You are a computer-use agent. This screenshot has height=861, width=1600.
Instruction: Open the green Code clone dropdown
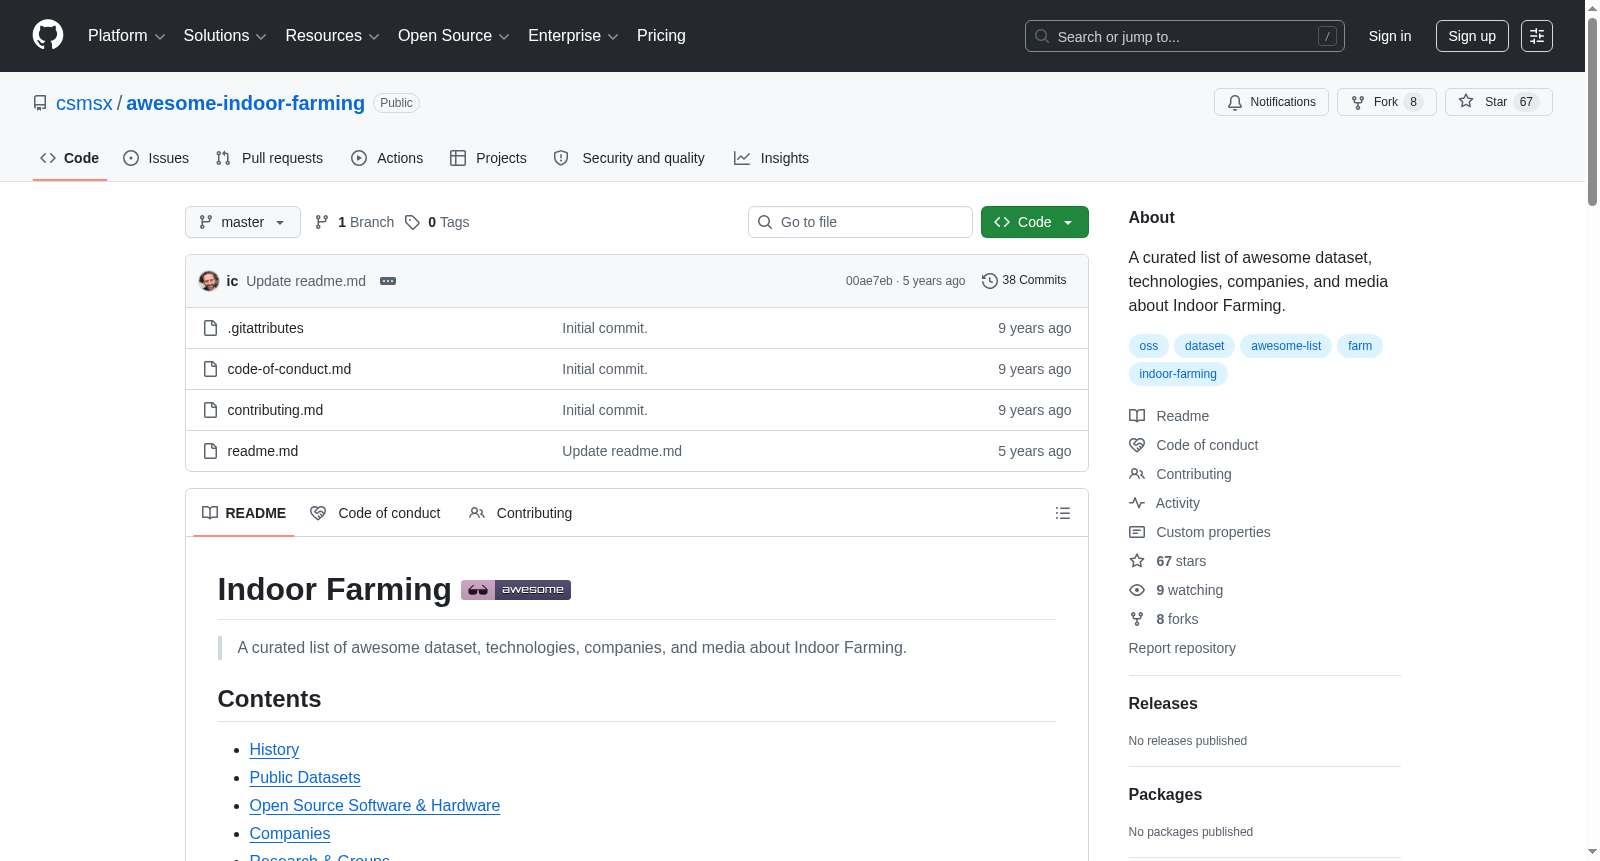[x=1035, y=222]
